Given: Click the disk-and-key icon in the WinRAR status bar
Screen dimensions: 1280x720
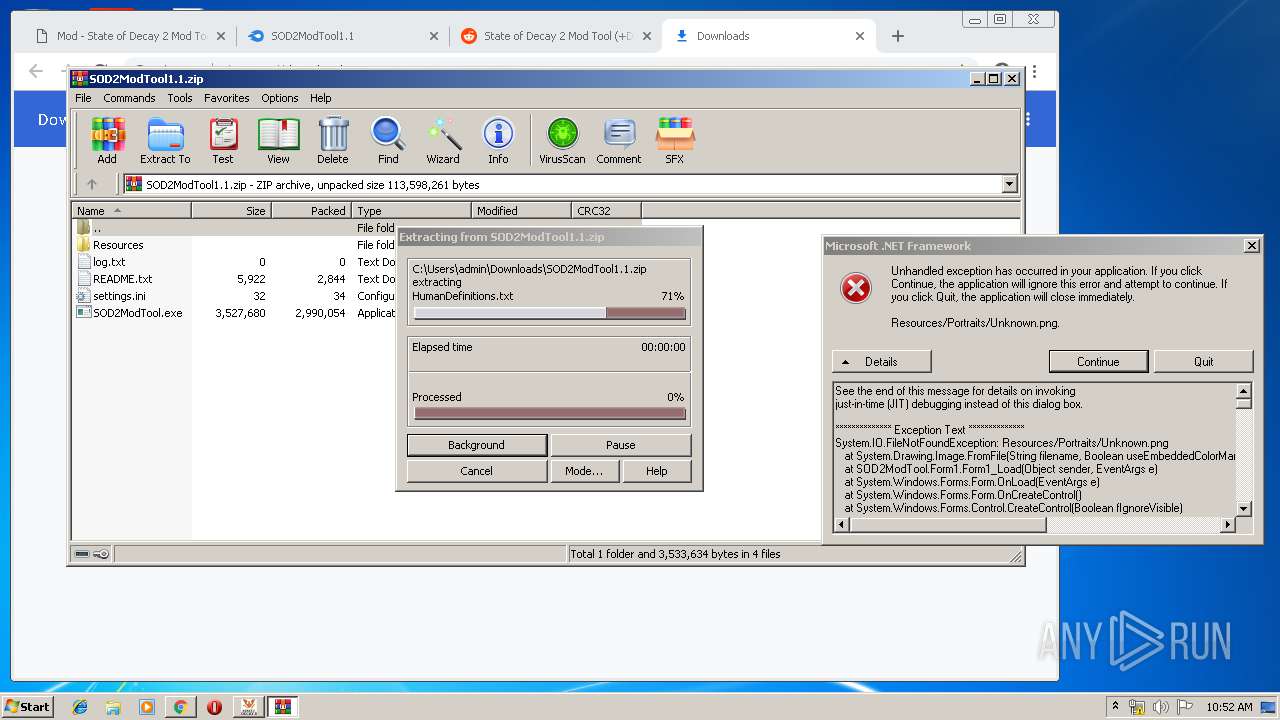Looking at the screenshot, I should (92, 554).
